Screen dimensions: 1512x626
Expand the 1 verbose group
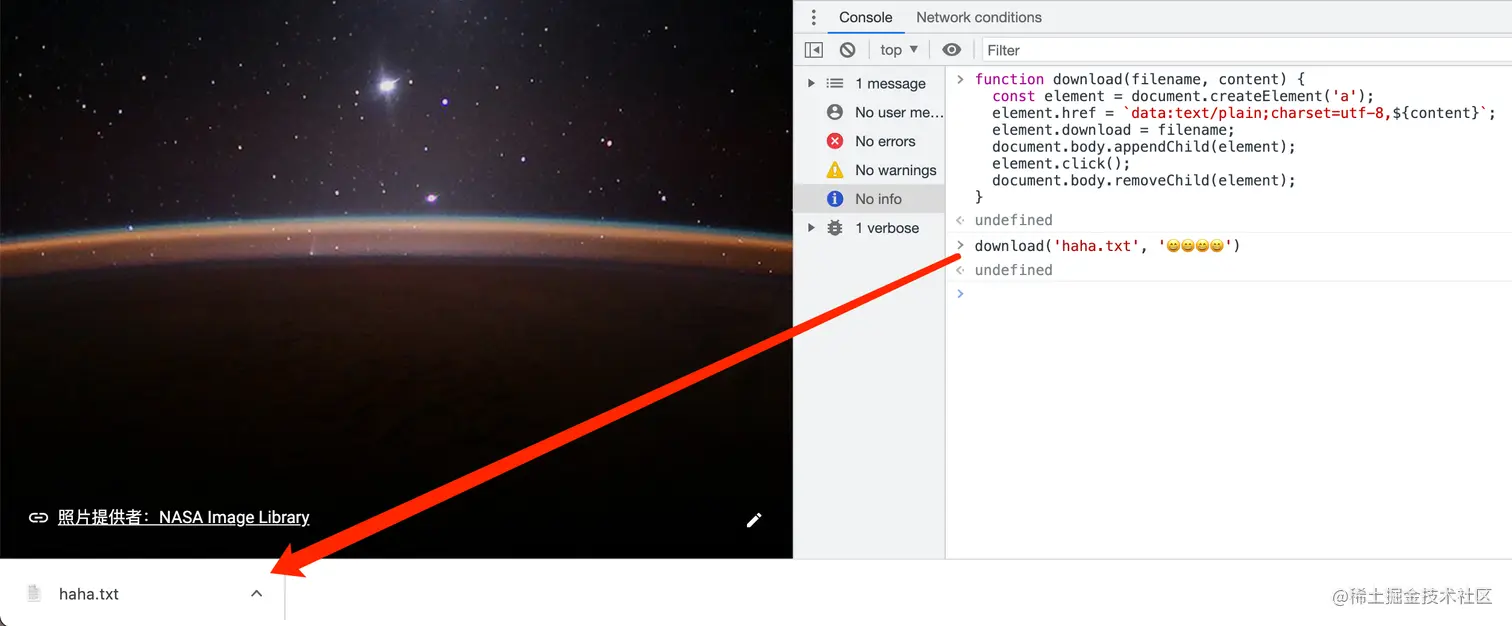pyautogui.click(x=811, y=228)
